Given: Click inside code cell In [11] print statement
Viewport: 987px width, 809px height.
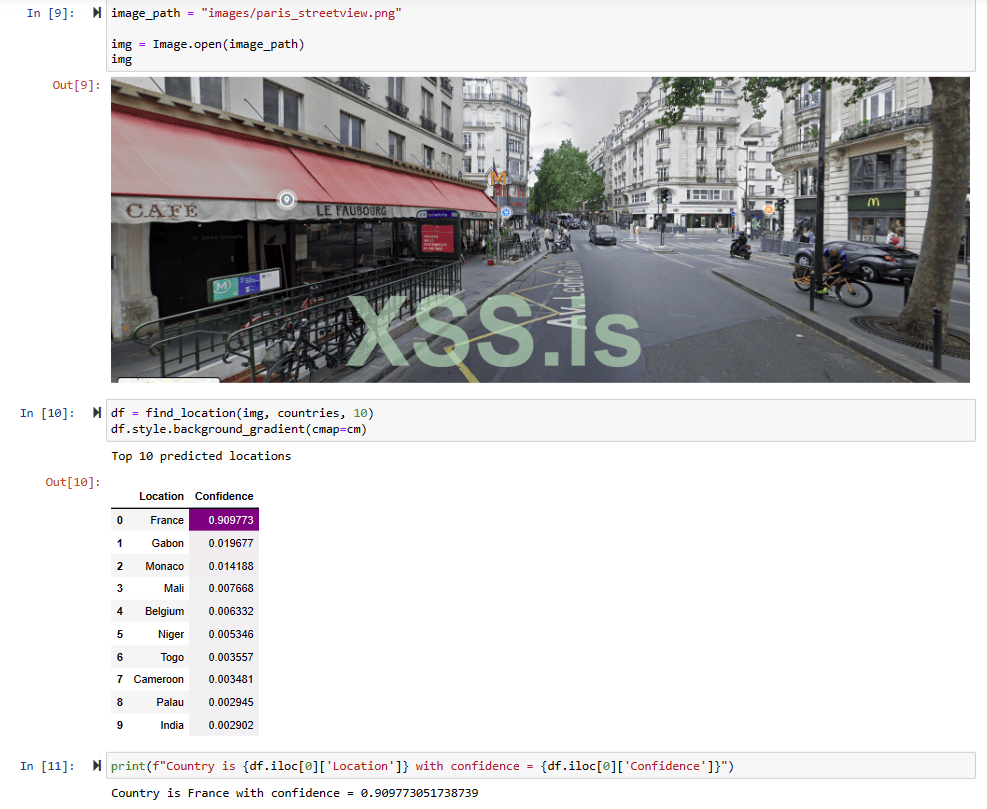Looking at the screenshot, I should [422, 766].
